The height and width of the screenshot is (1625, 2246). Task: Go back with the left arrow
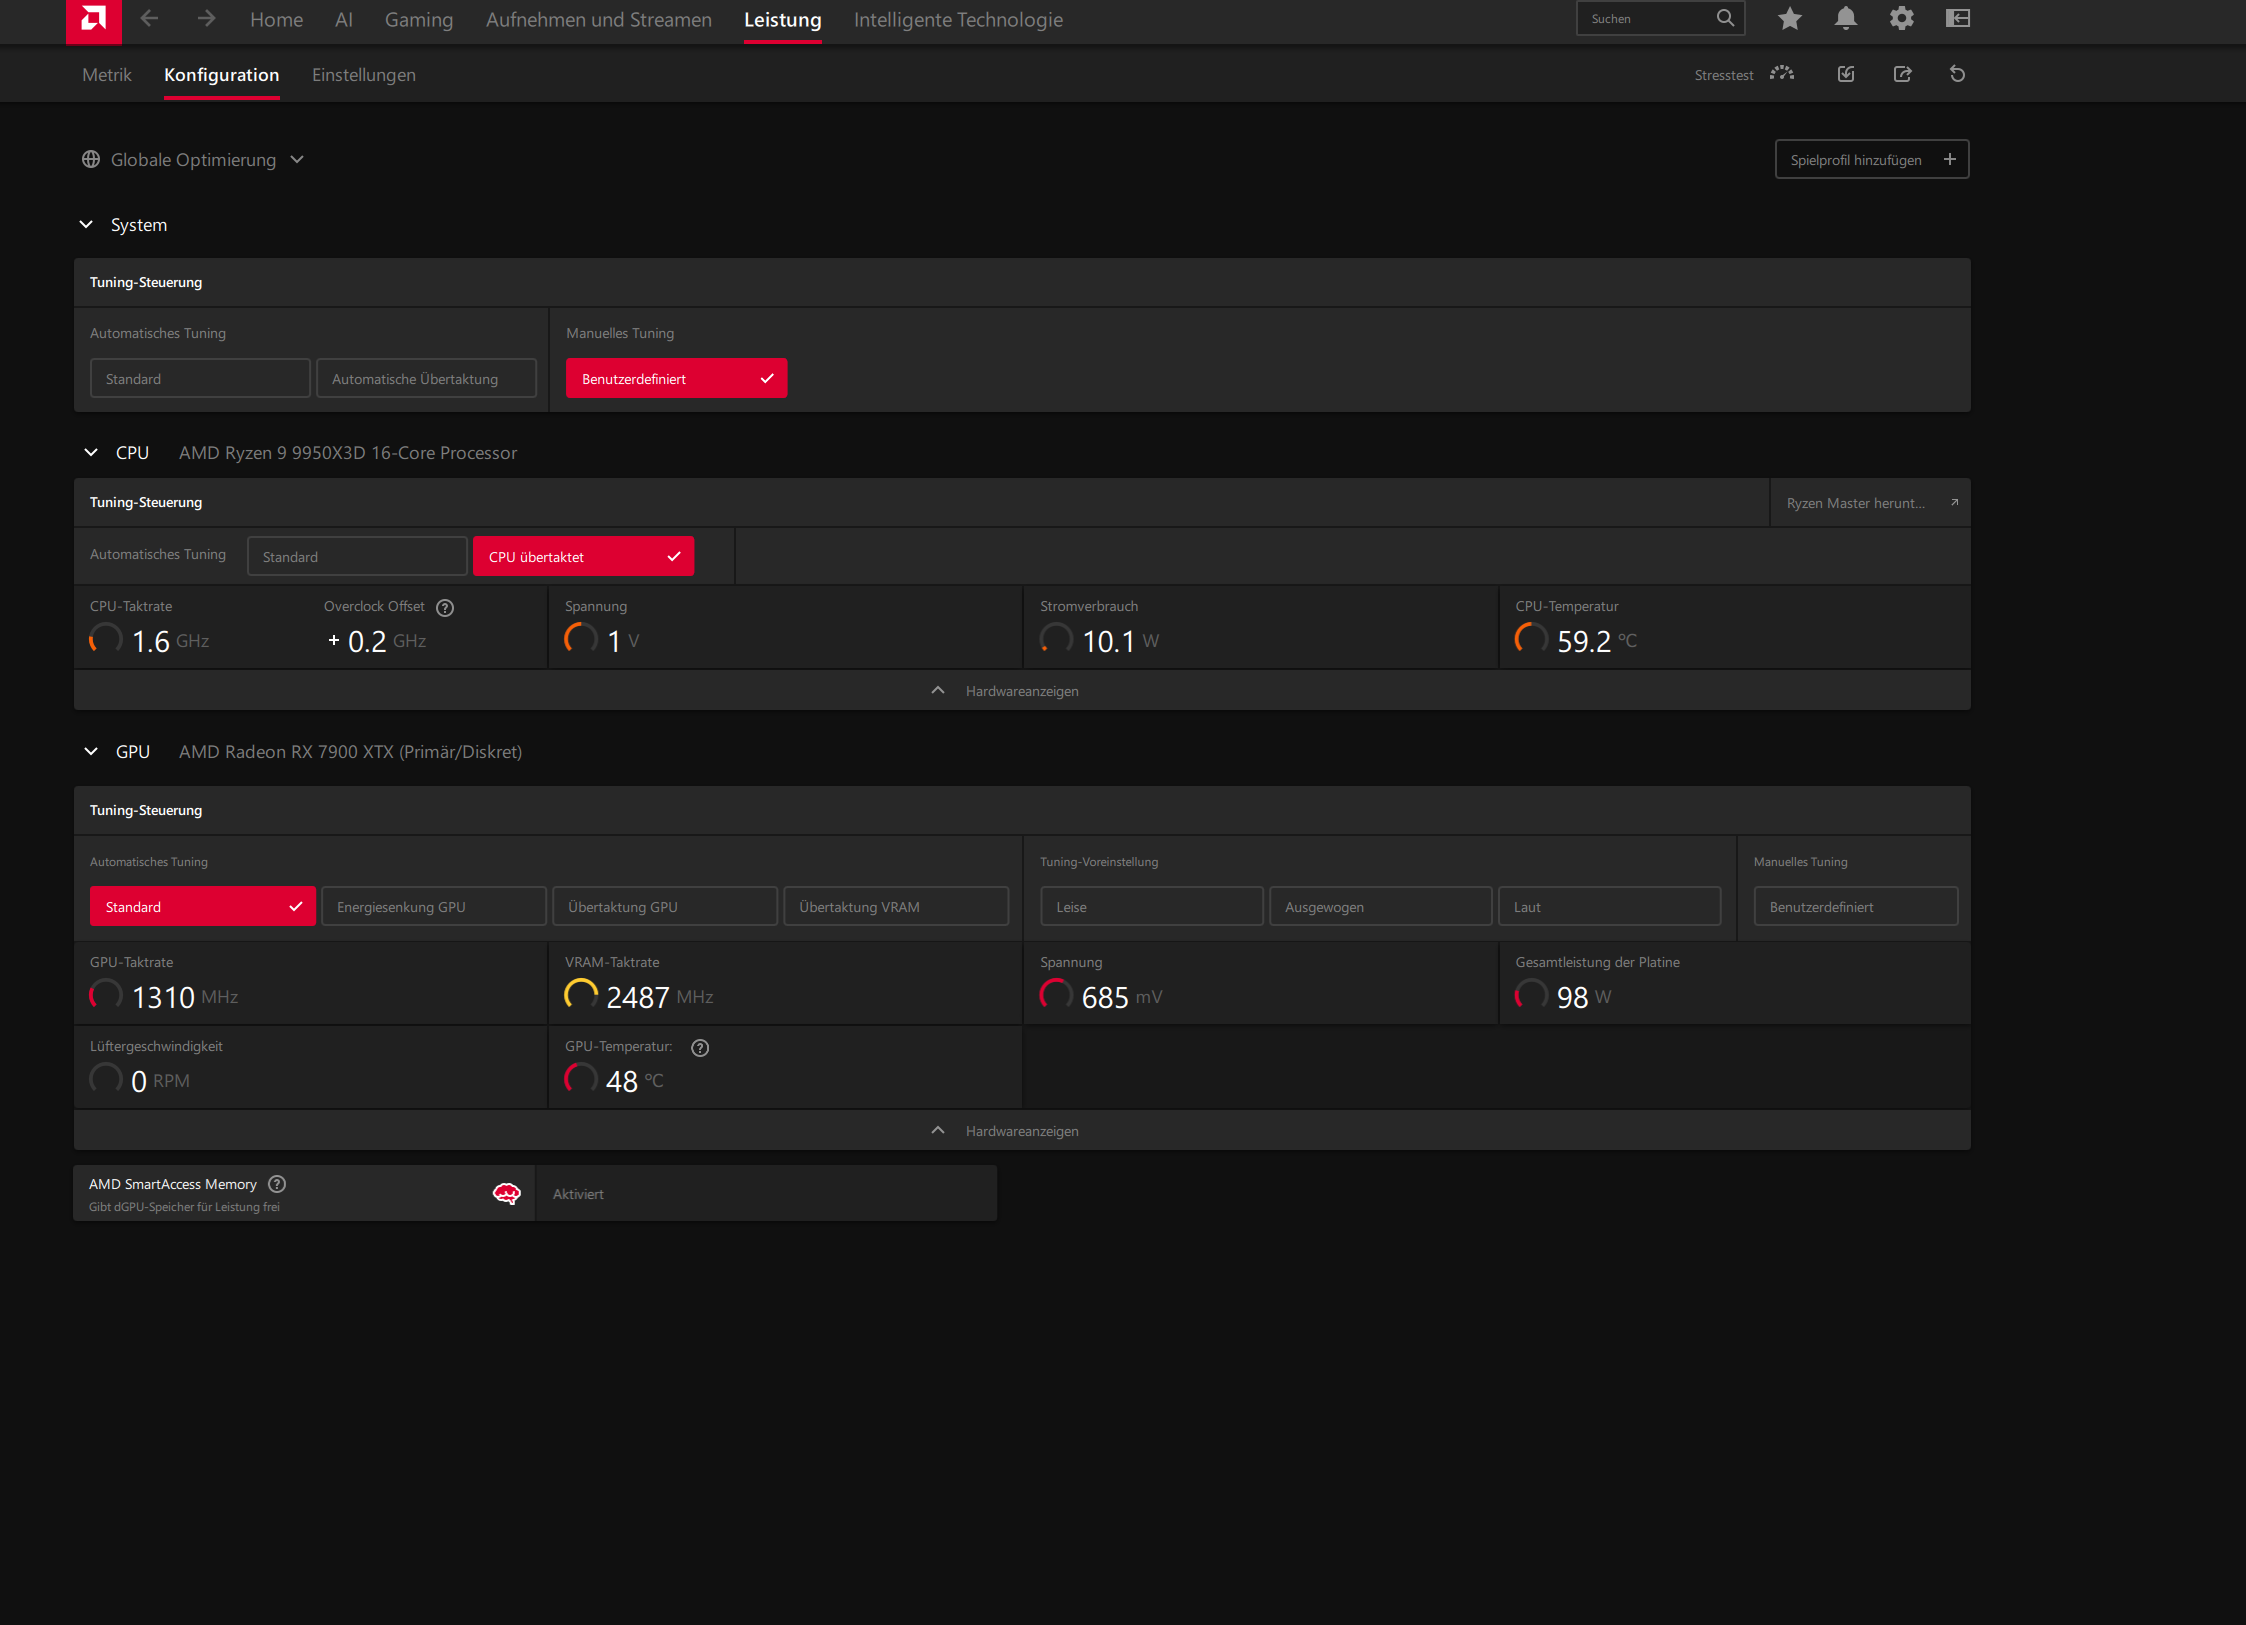click(x=149, y=19)
